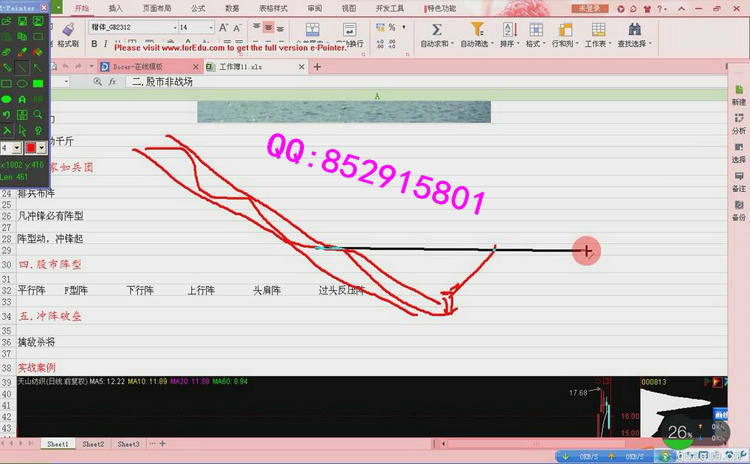
Task: Click the 新建 icon in right sidebar
Action: point(738,93)
